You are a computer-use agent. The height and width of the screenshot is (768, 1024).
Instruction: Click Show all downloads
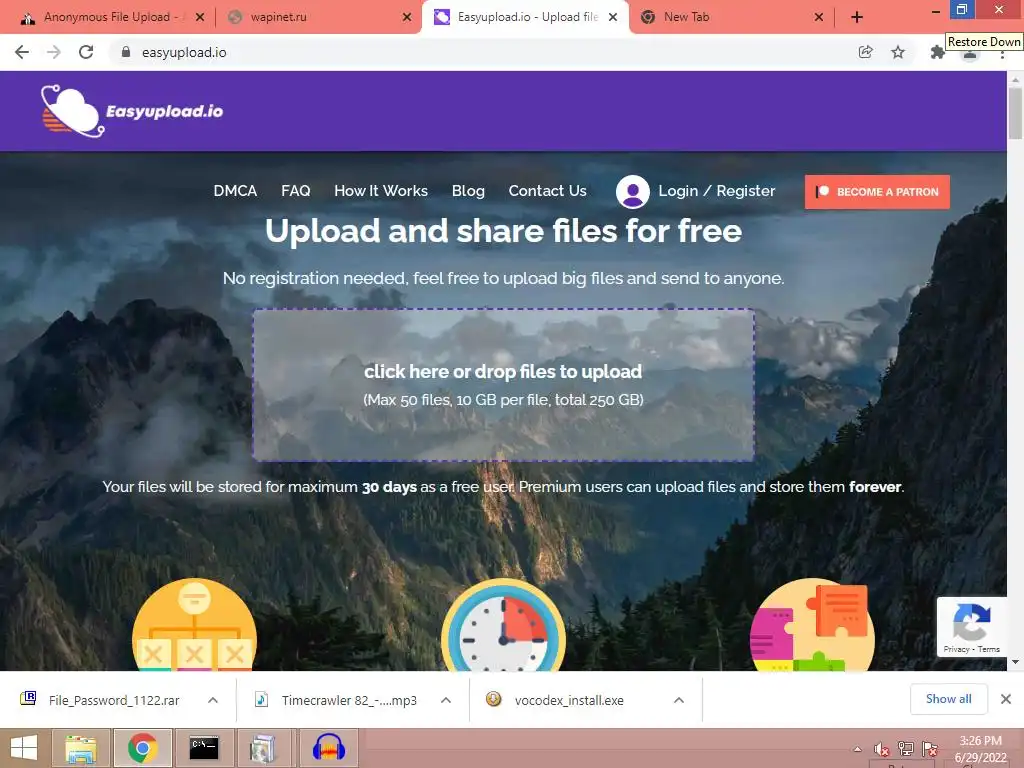pos(948,699)
